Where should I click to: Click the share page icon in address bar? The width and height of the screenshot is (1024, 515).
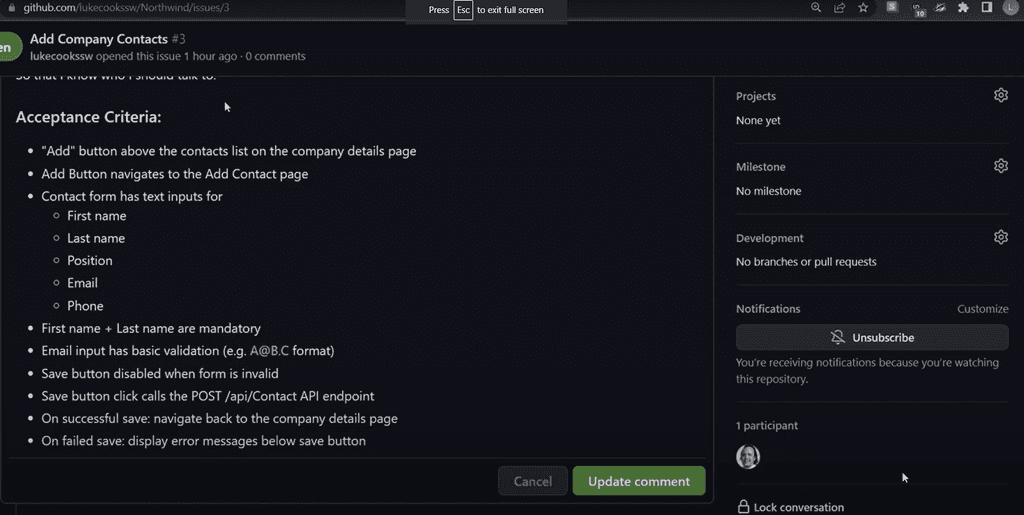pyautogui.click(x=839, y=8)
